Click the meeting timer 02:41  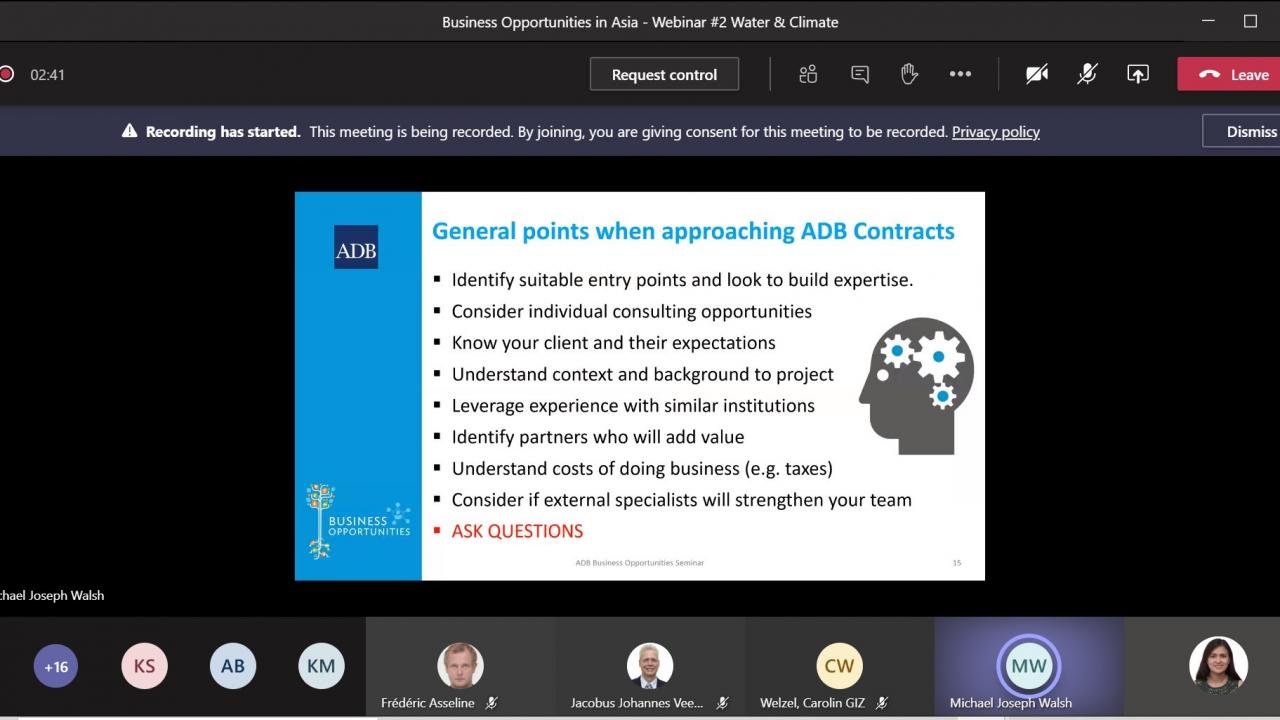47,74
